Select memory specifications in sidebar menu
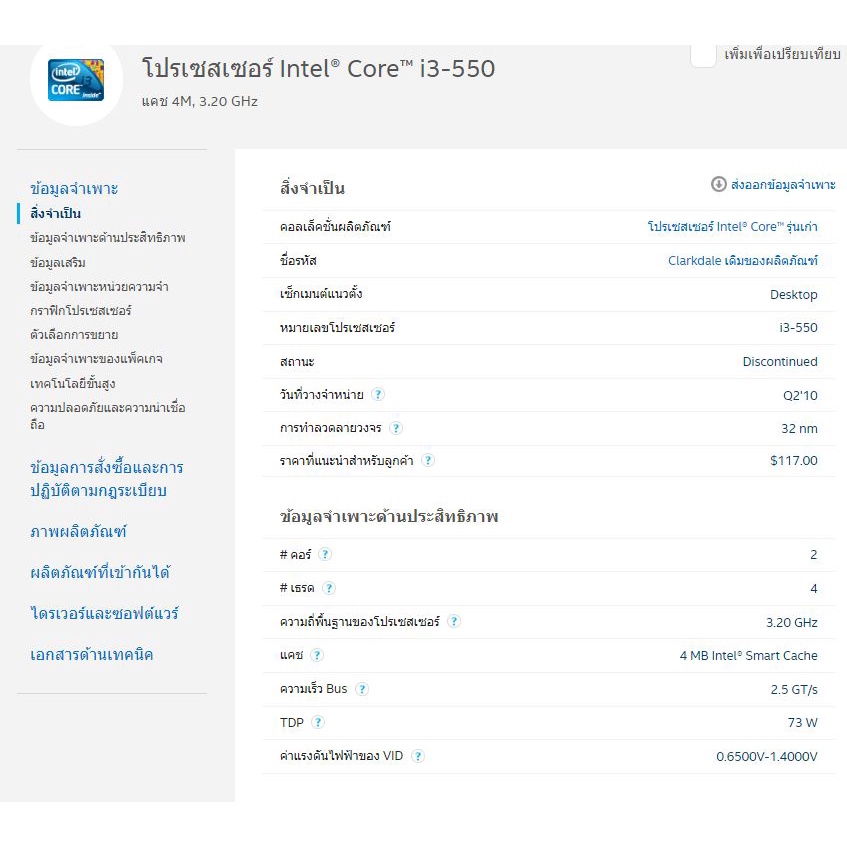This screenshot has height=847, width=847. (x=99, y=287)
